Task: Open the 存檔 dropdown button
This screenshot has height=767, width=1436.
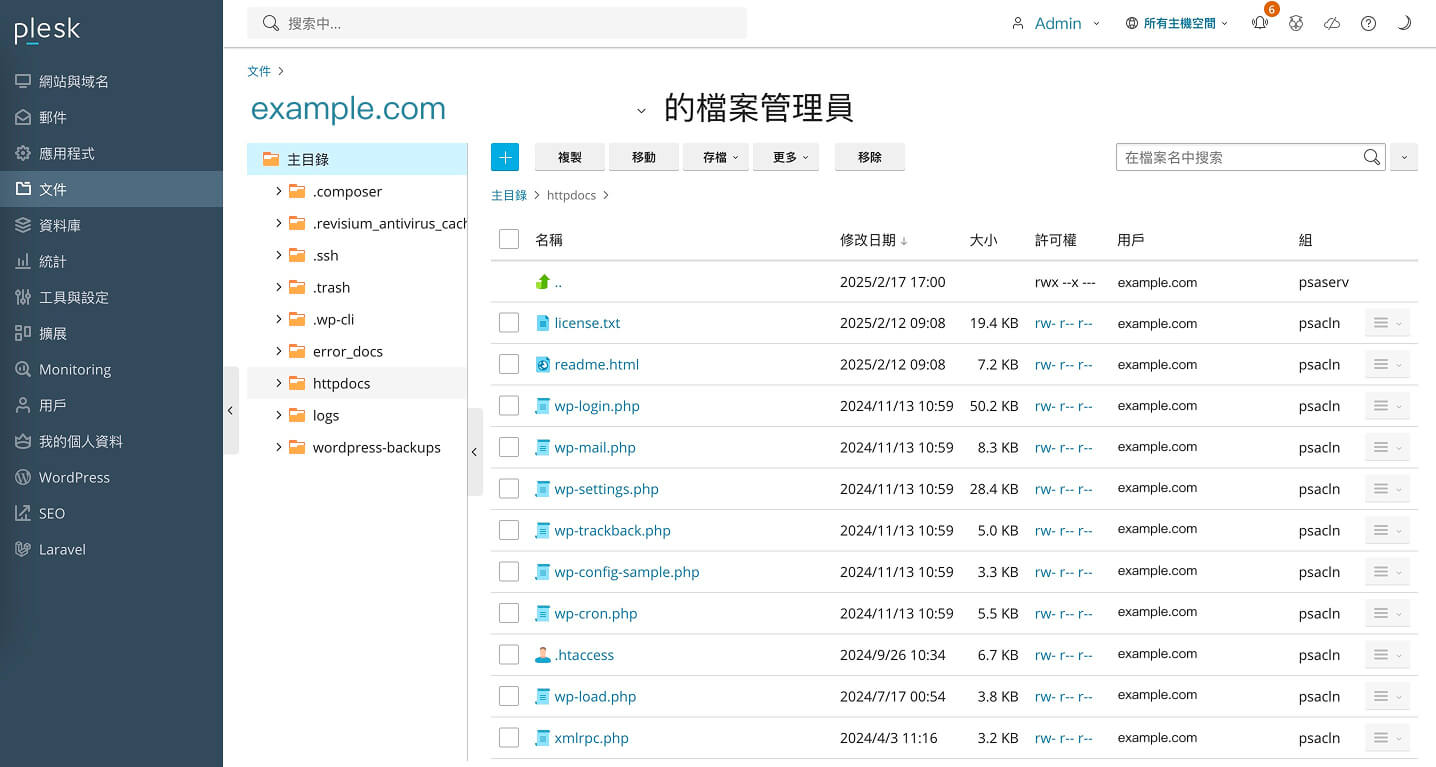Action: pos(716,157)
